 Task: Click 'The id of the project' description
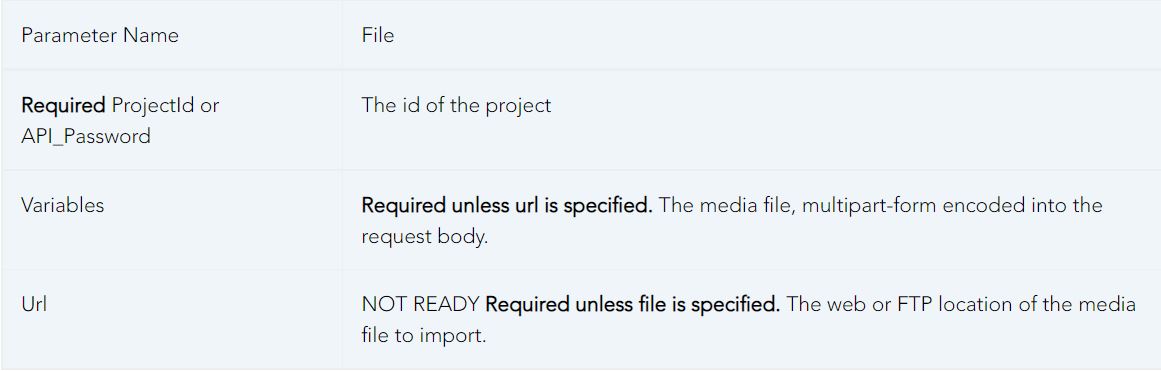click(x=456, y=105)
